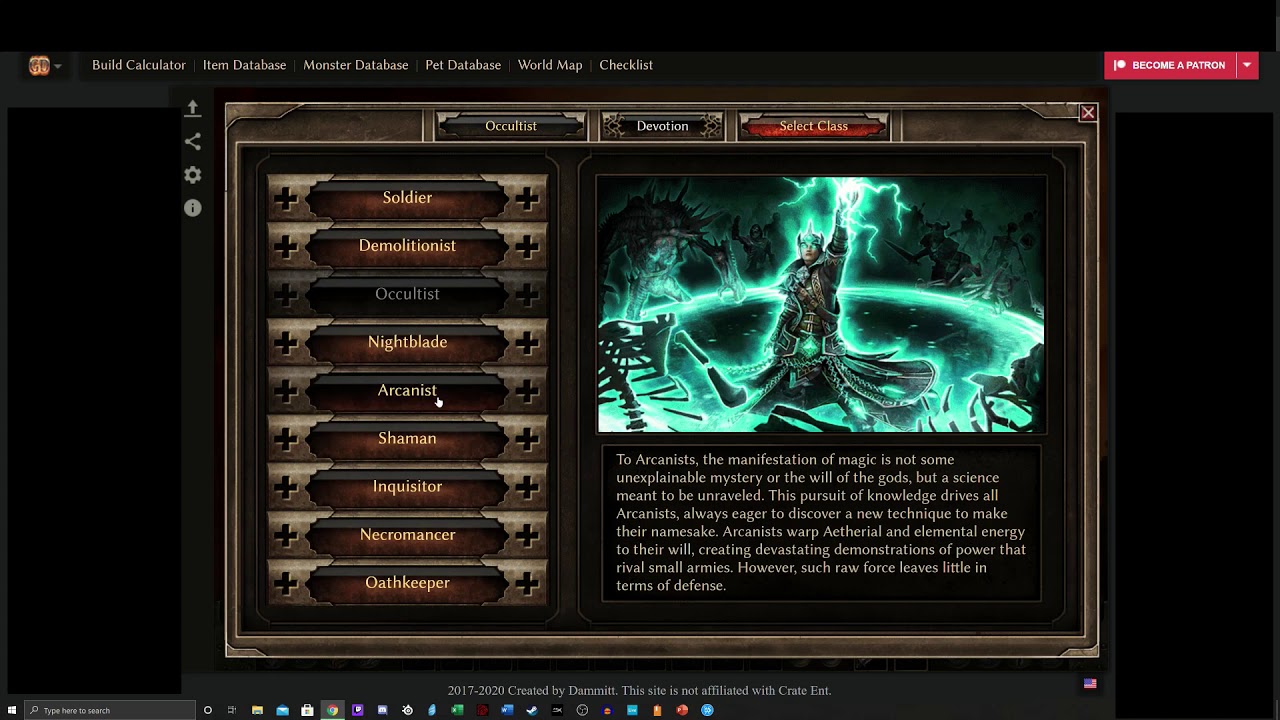
Task: Expand the arrow next to site logo
Action: [x=58, y=66]
